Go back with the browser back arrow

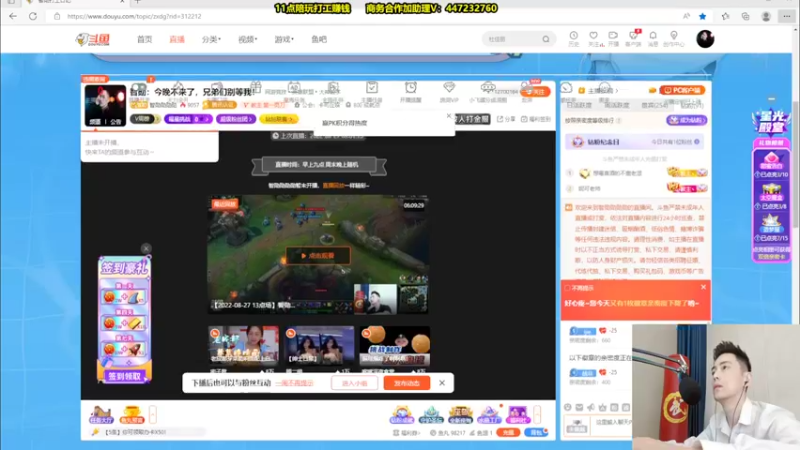click(13, 16)
